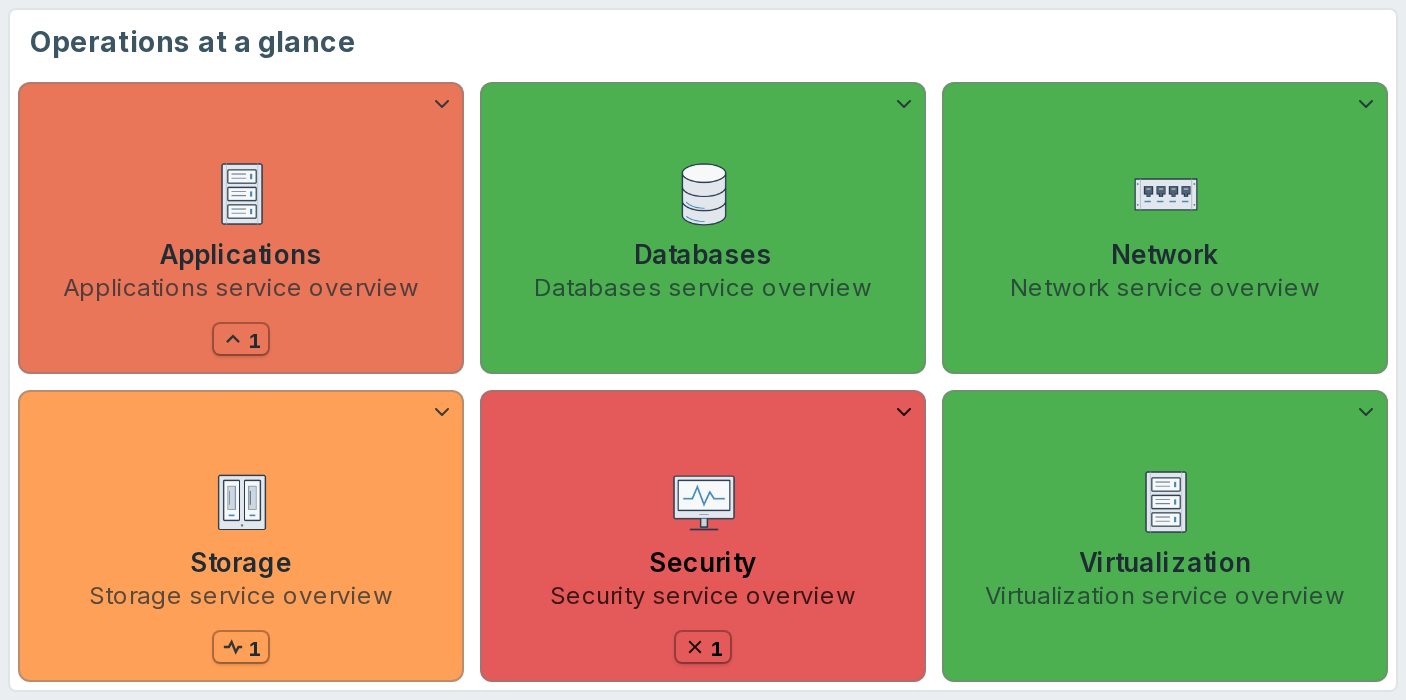Open the Security X badge showing 1
The height and width of the screenshot is (700, 1406).
(703, 648)
